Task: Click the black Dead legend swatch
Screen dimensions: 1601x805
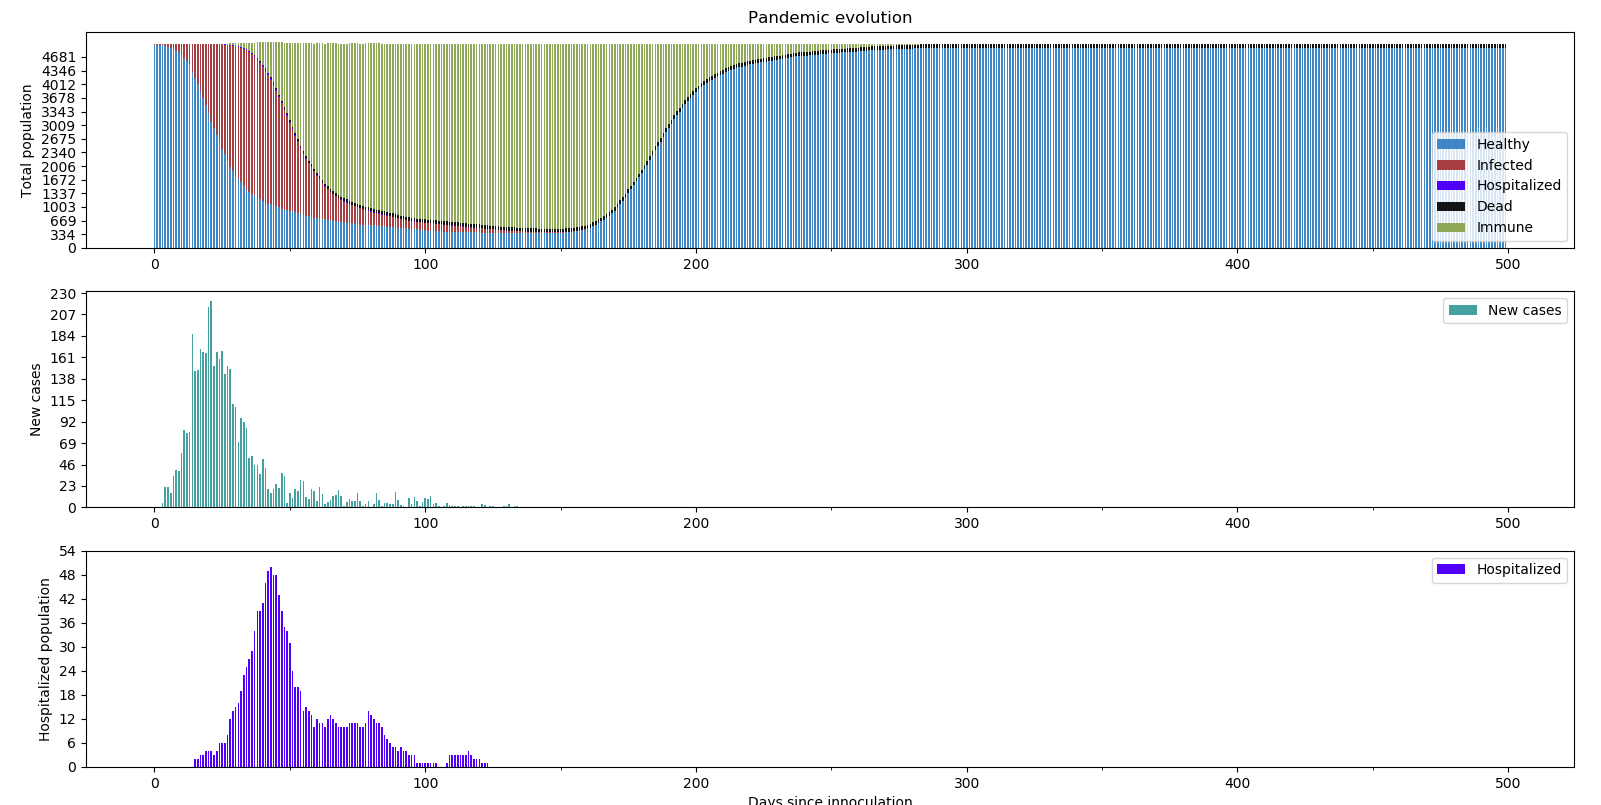Action: tap(1450, 206)
